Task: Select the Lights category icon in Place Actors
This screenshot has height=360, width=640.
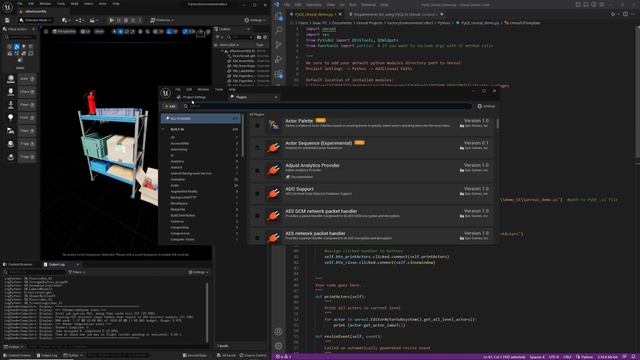Action: [24, 47]
